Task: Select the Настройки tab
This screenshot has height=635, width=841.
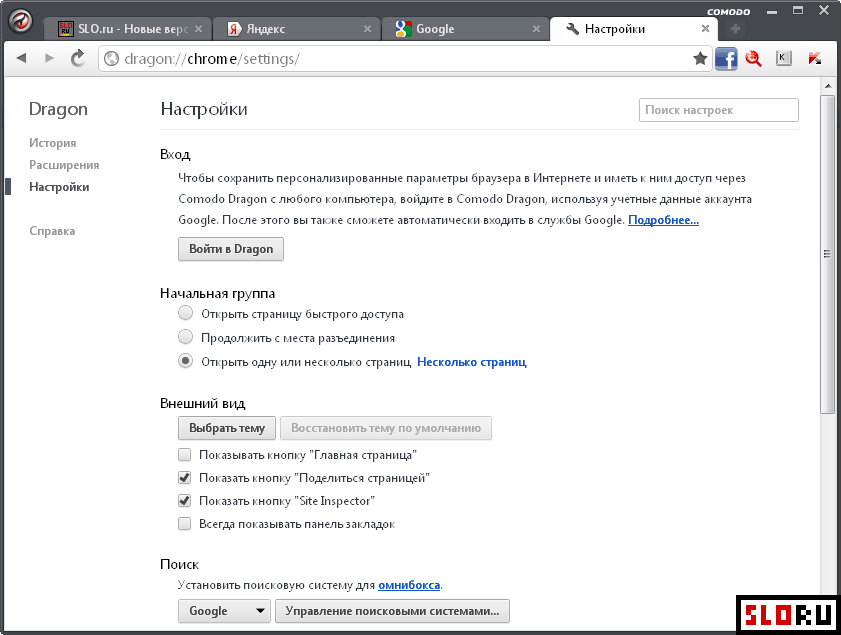Action: (x=635, y=29)
